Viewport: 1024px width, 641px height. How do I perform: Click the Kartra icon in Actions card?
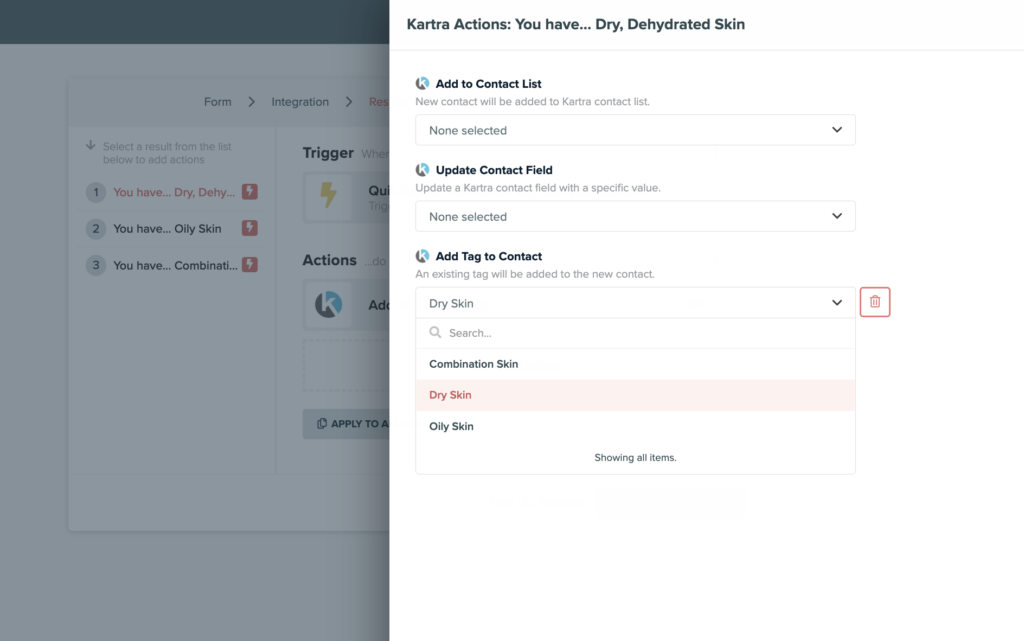[x=328, y=304]
